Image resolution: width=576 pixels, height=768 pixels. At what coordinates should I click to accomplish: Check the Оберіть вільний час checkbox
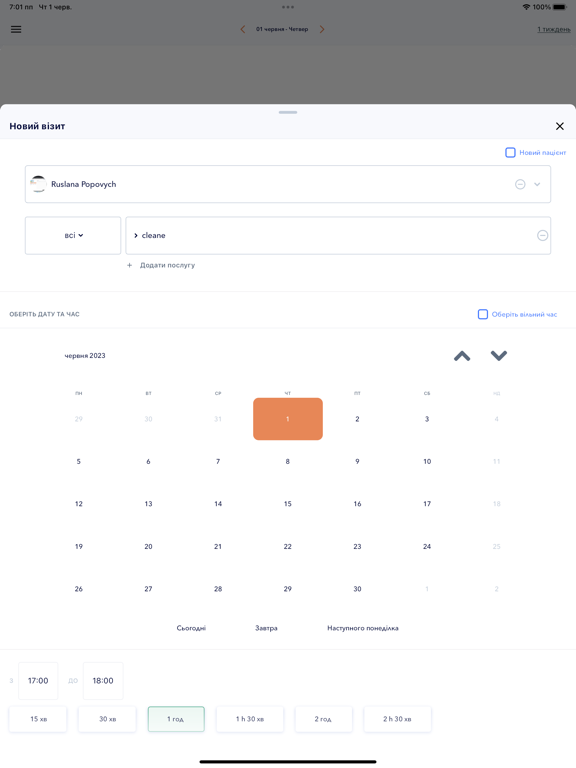point(483,314)
